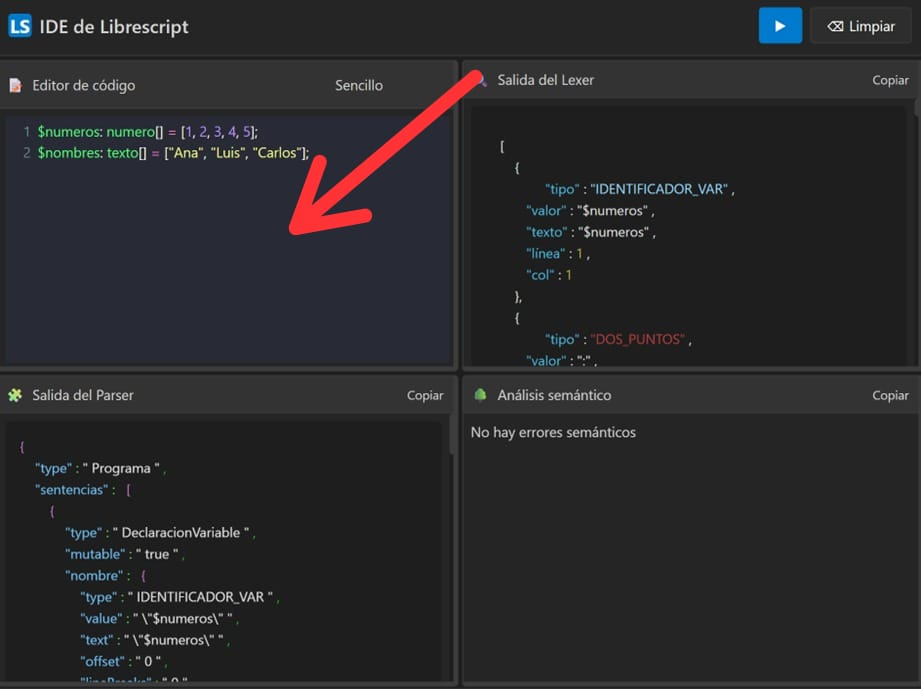The height and width of the screenshot is (689, 921).
Task: Click the Salida del Parser puzzle icon
Action: 15,395
